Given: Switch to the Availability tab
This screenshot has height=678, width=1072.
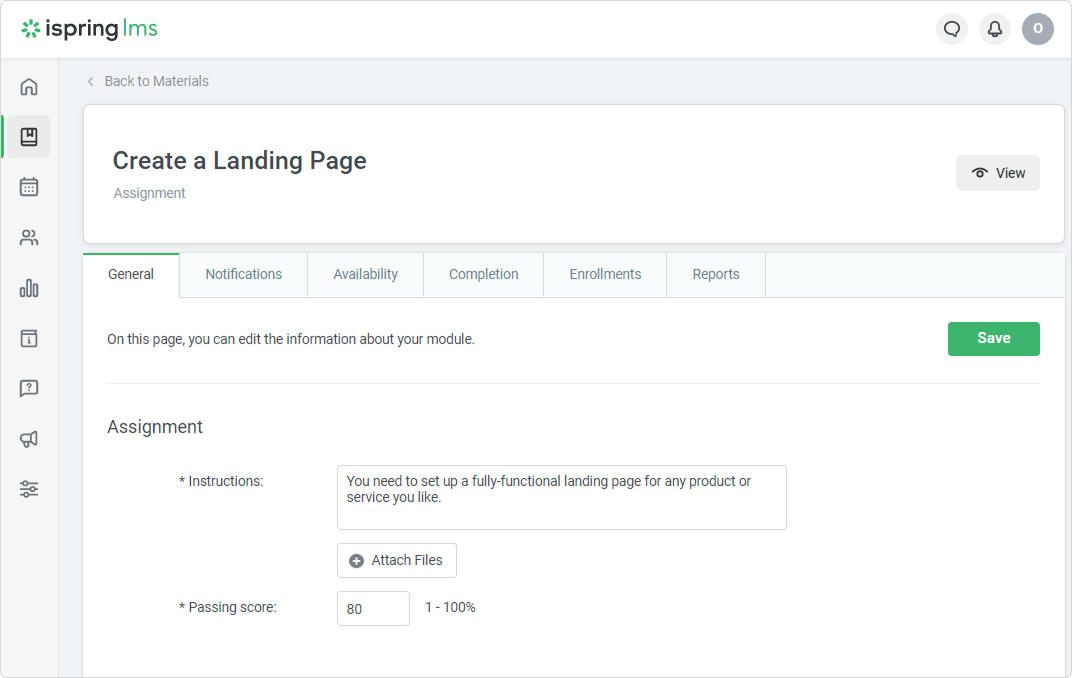Looking at the screenshot, I should coord(365,274).
